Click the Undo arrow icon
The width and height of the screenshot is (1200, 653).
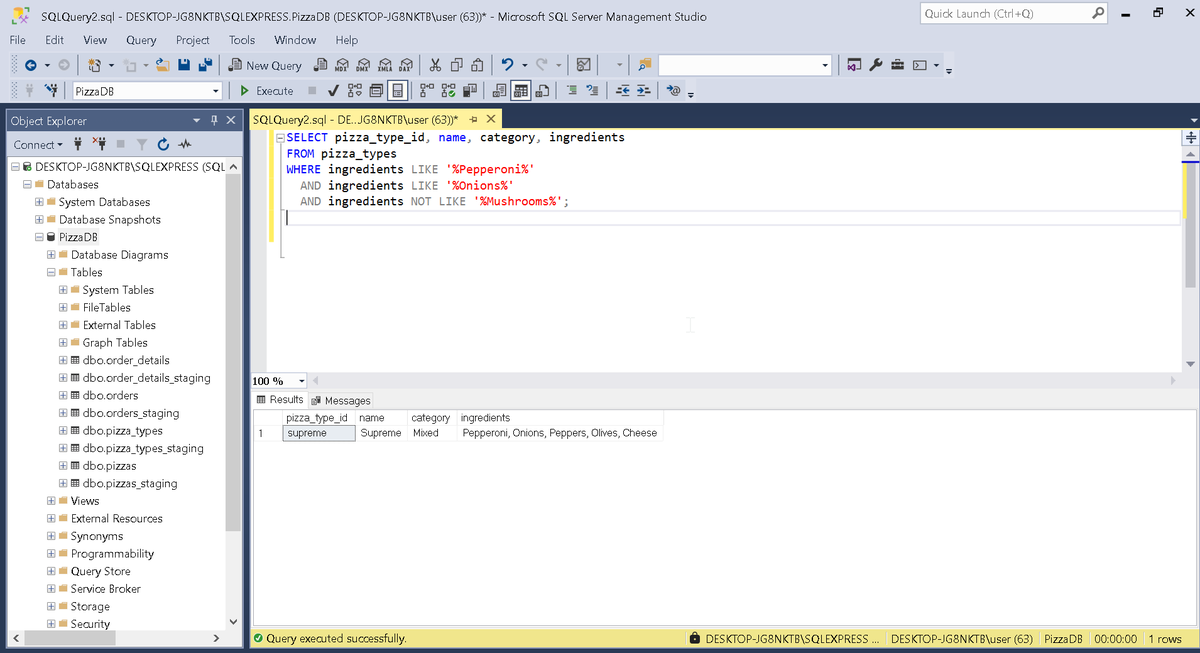coord(508,65)
